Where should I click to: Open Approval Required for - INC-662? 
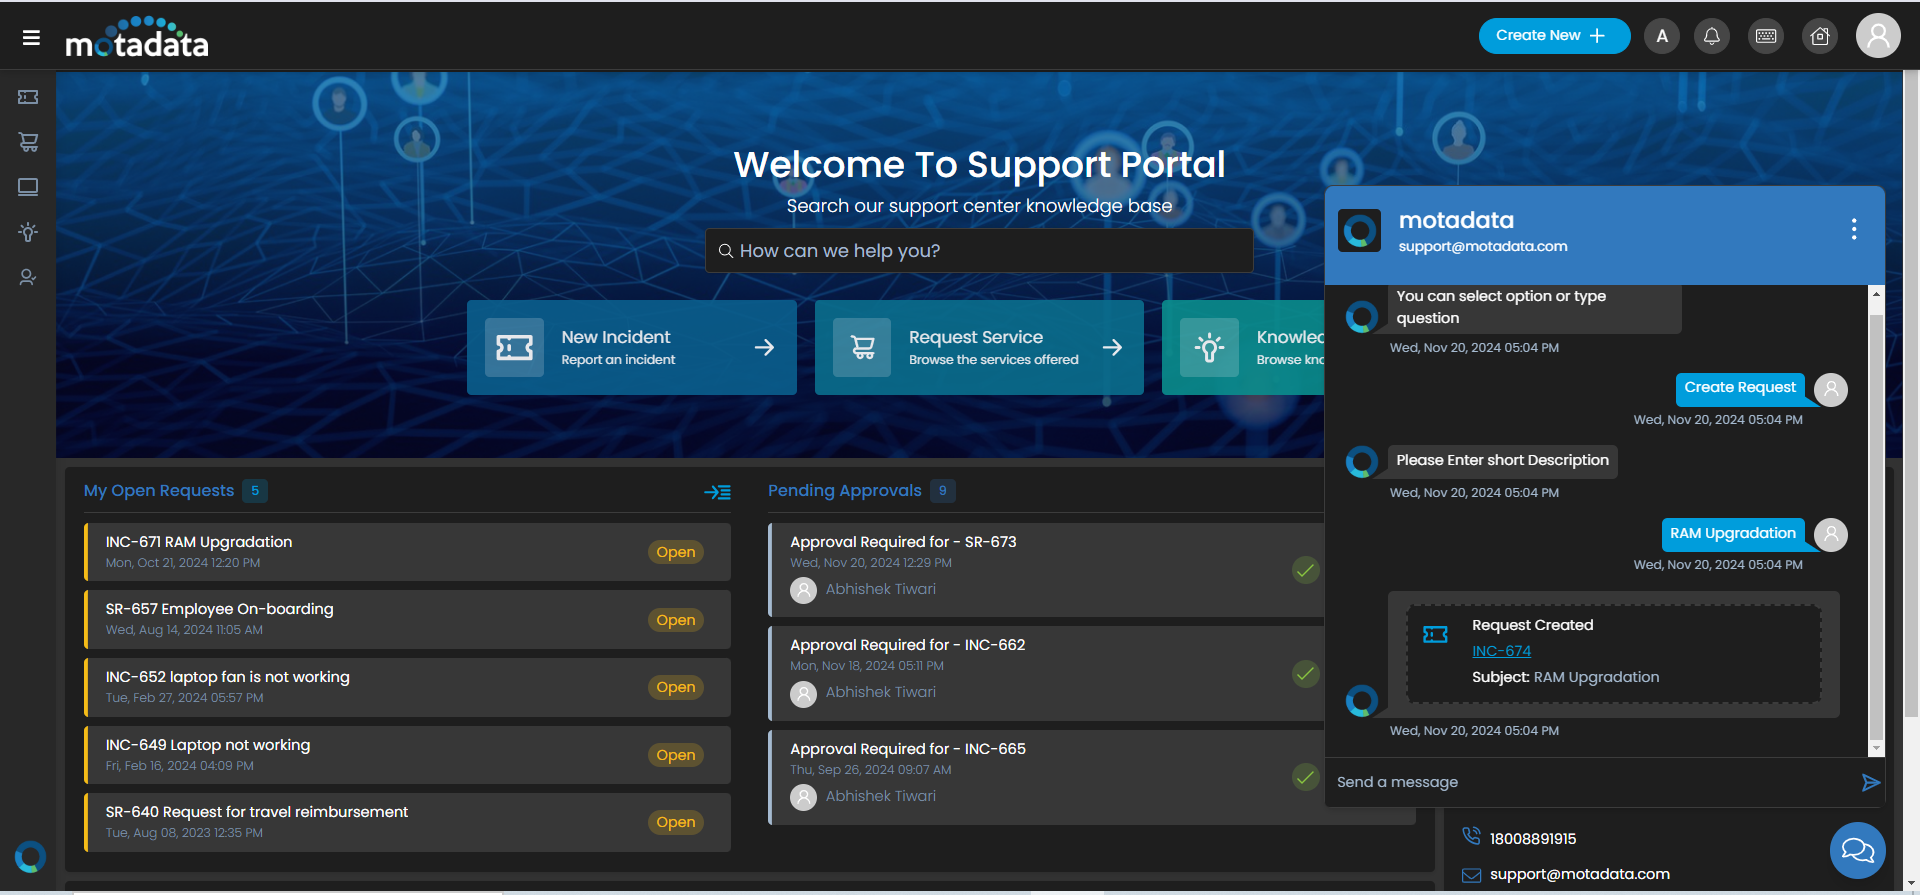click(x=908, y=645)
